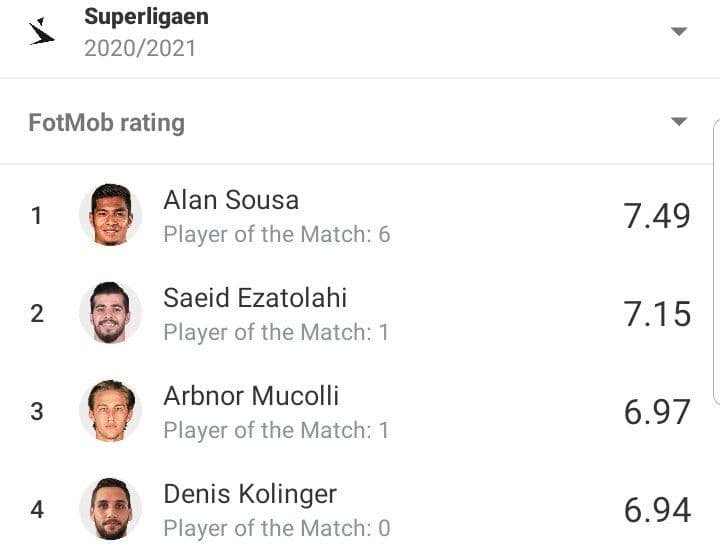
Task: Select the Denis Kolinger name link
Action: (x=250, y=494)
